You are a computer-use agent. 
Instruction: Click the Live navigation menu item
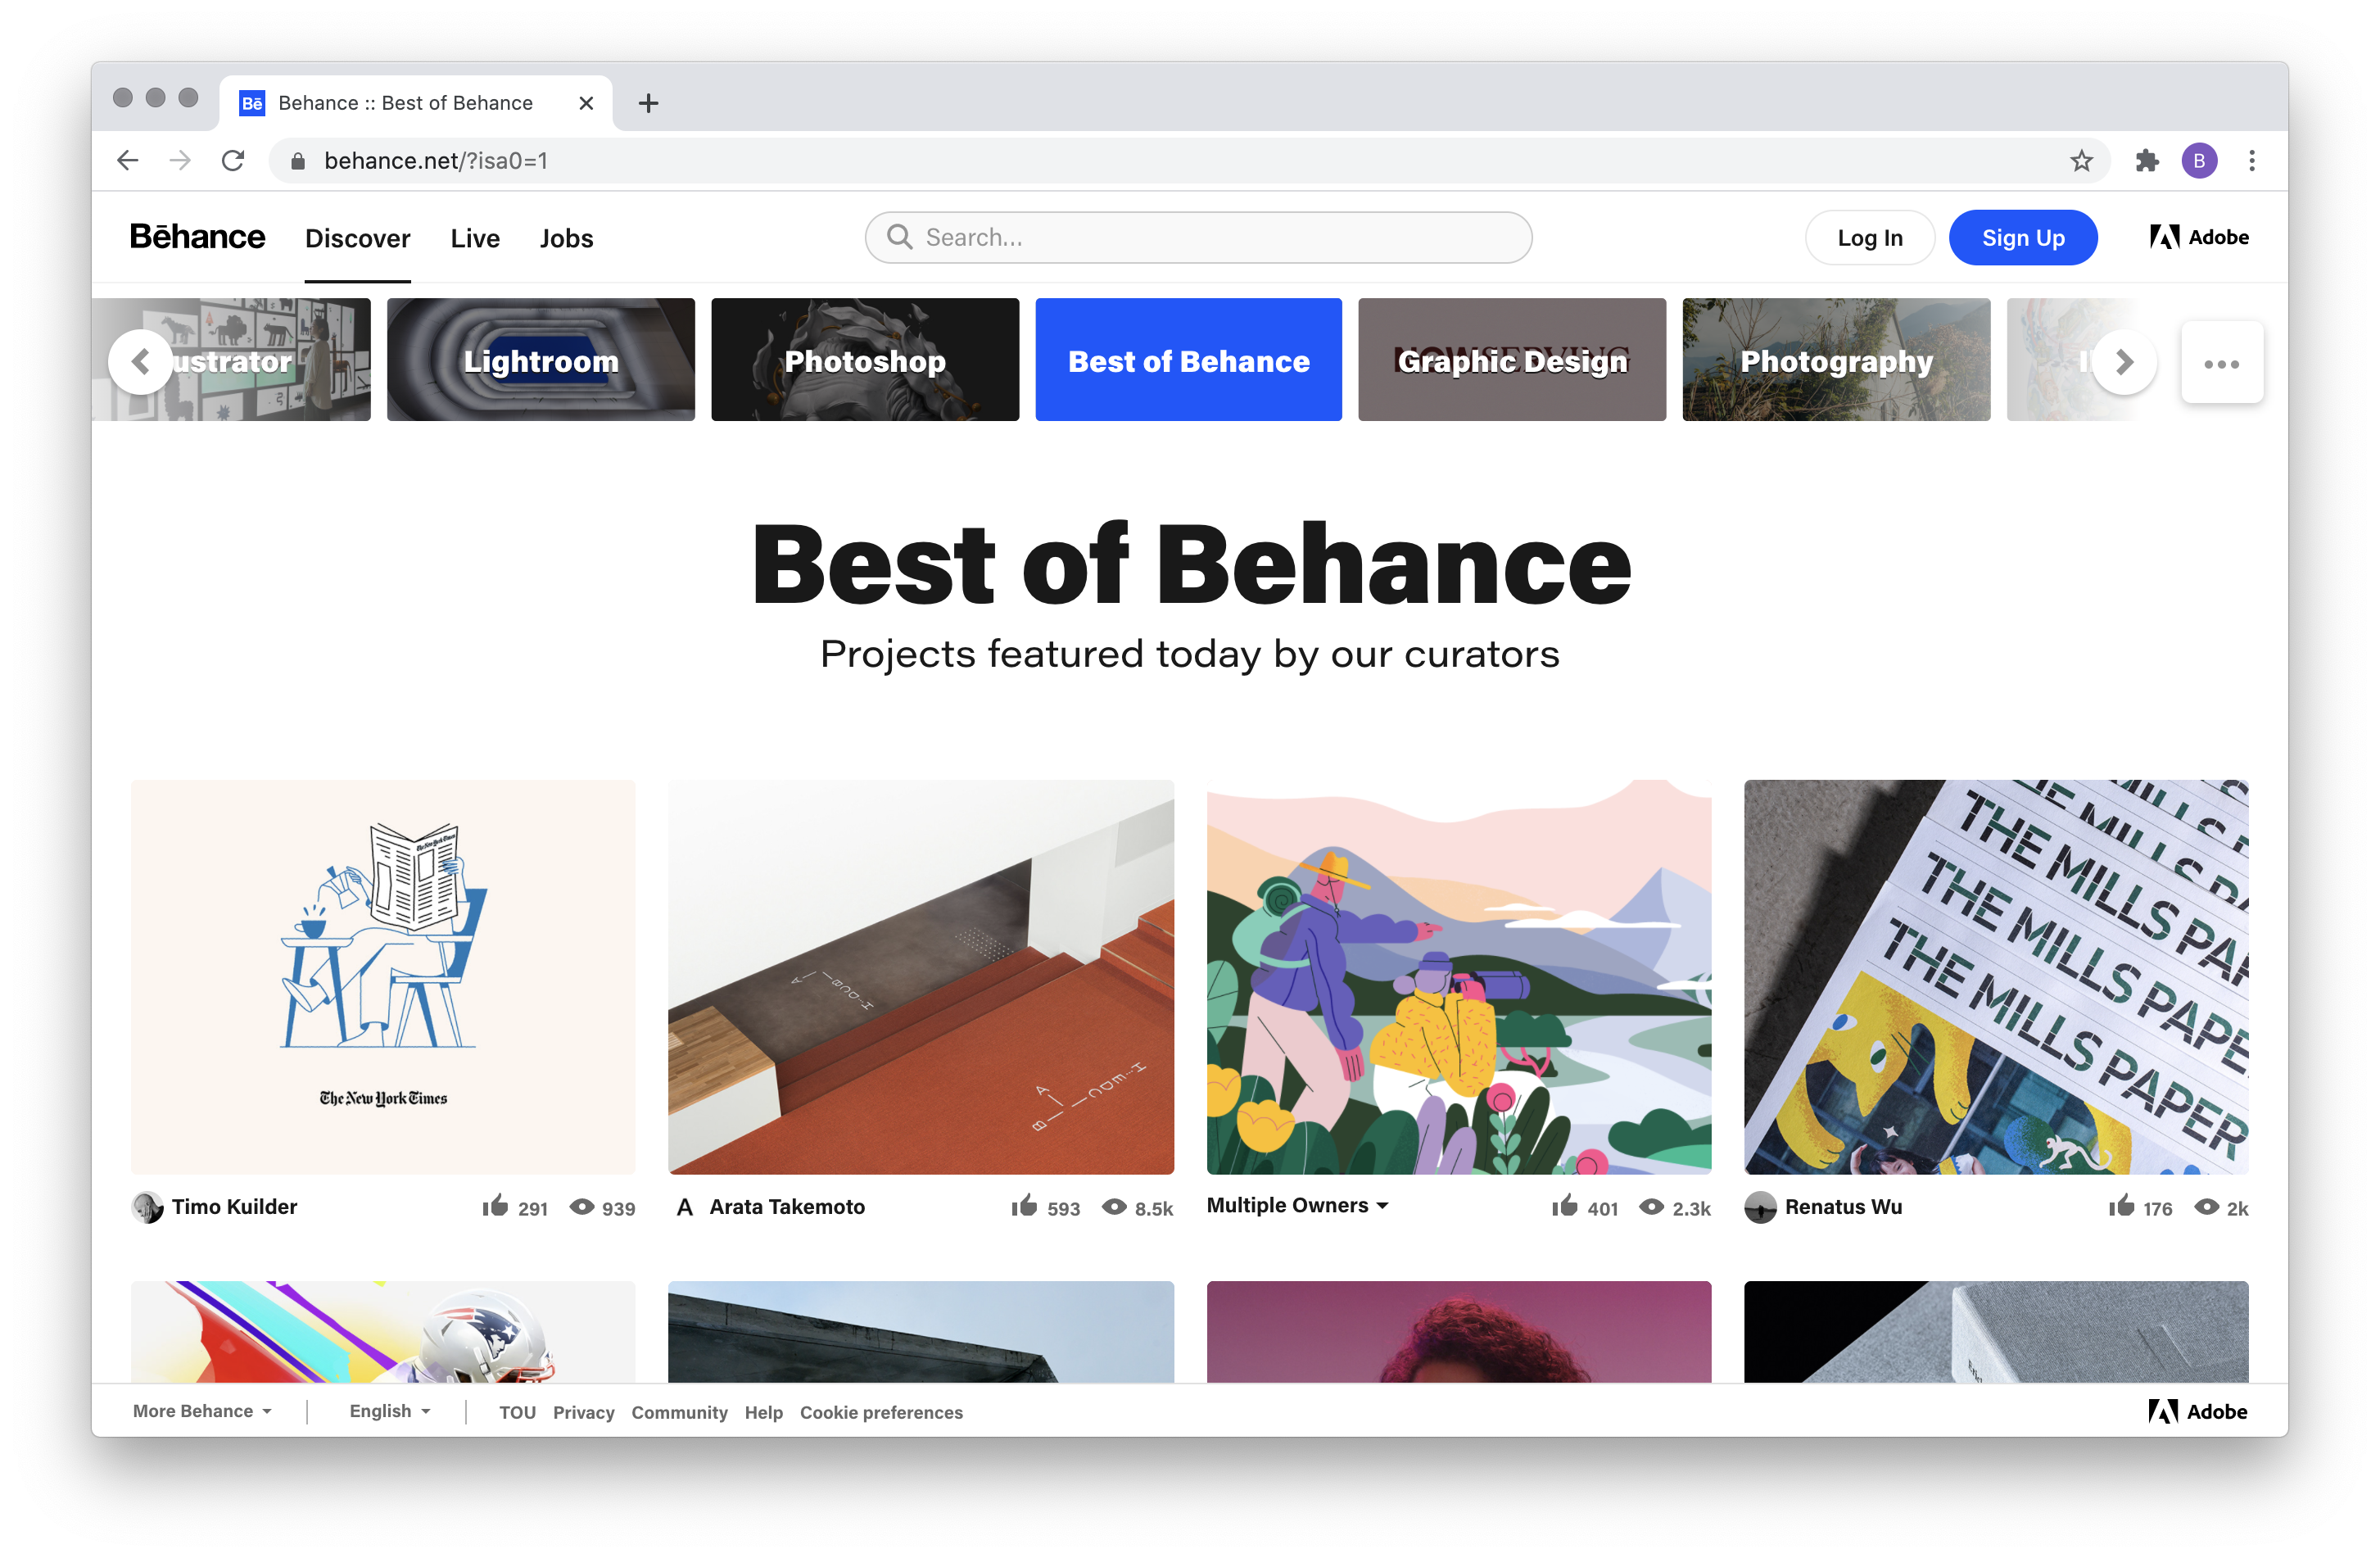(475, 238)
